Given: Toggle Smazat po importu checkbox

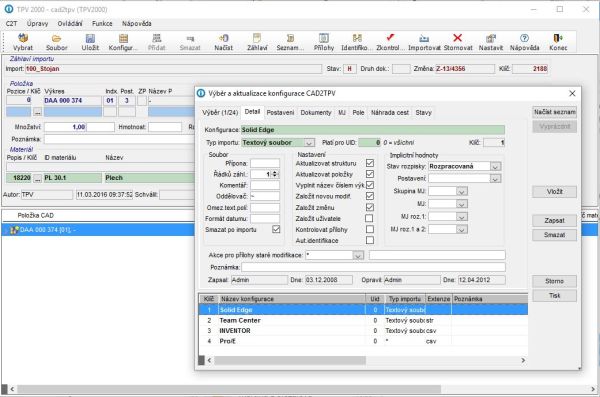Looking at the screenshot, I should 276,229.
